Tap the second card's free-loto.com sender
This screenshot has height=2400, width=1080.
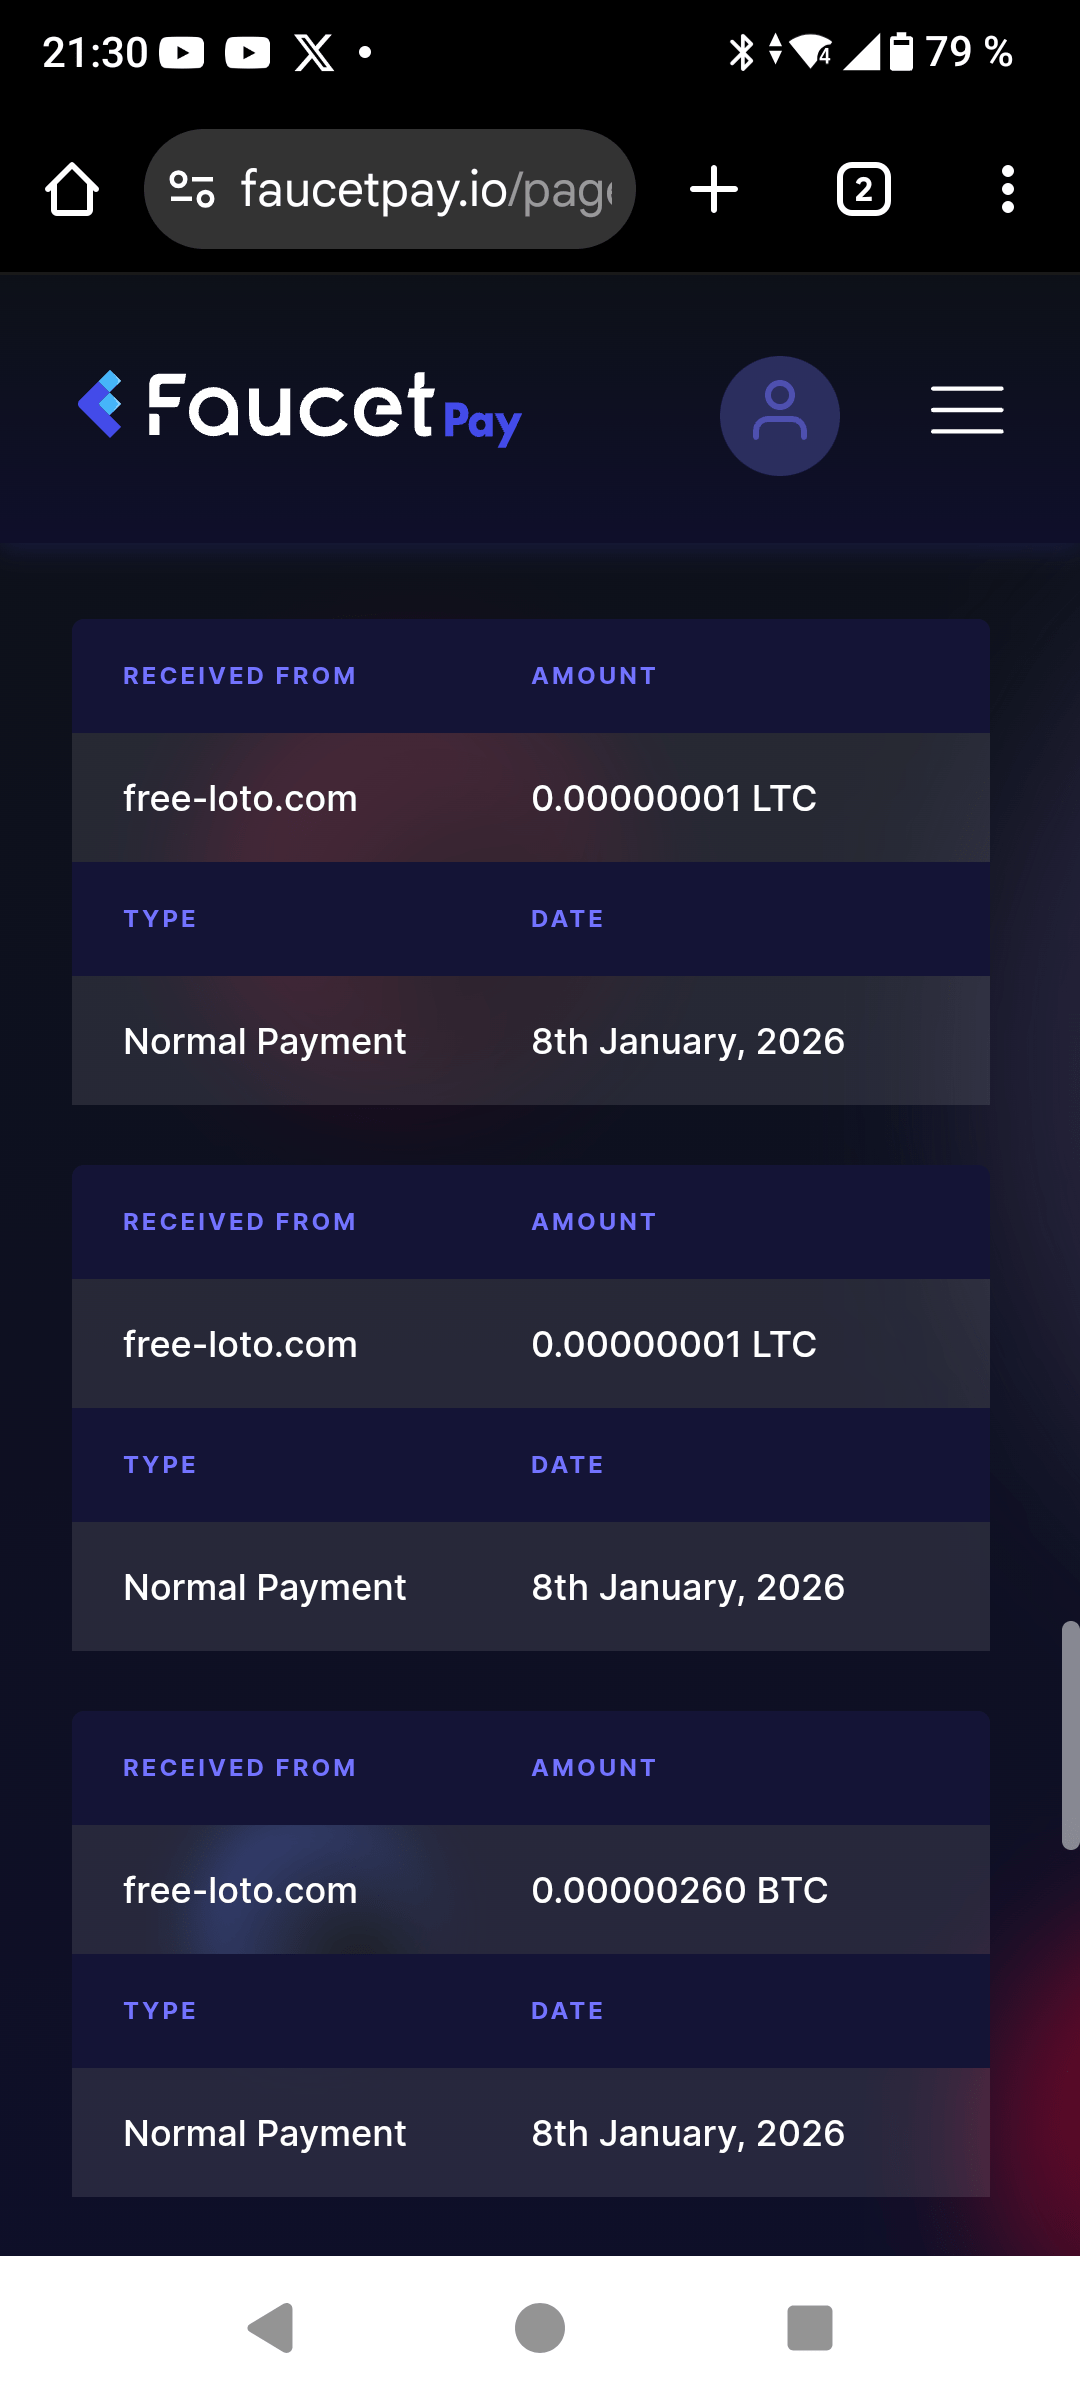click(240, 1344)
